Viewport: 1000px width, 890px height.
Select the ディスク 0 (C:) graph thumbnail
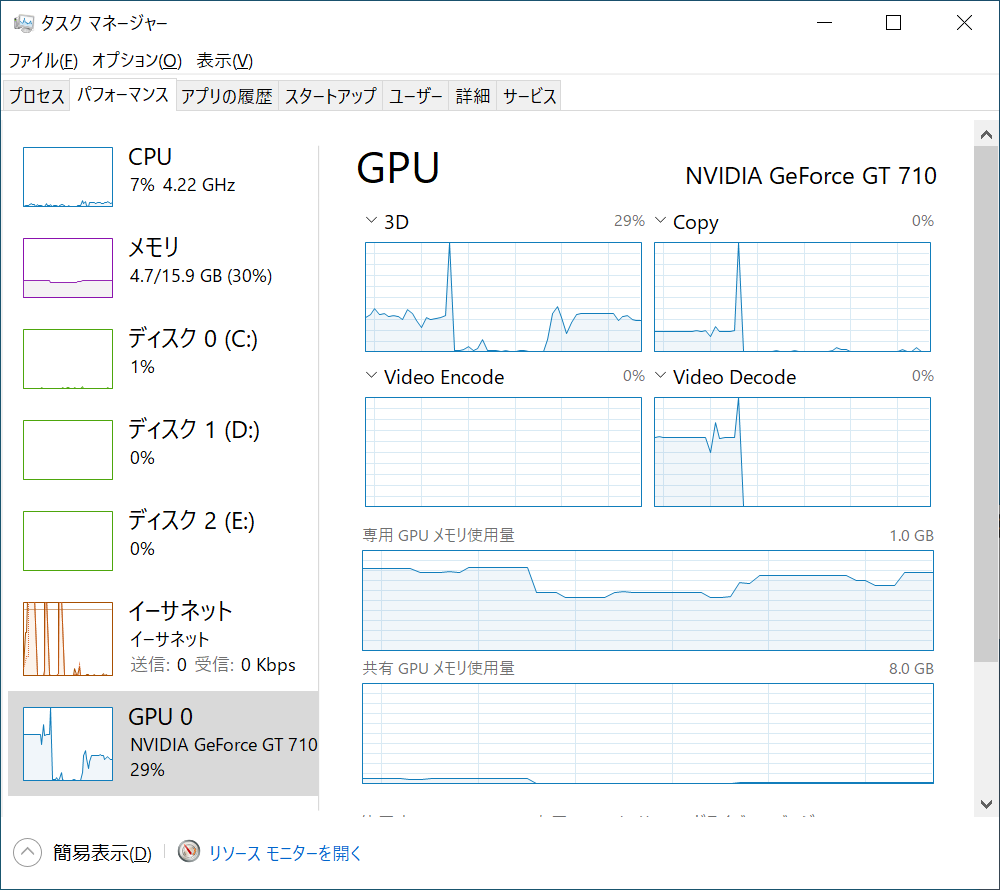point(68,359)
